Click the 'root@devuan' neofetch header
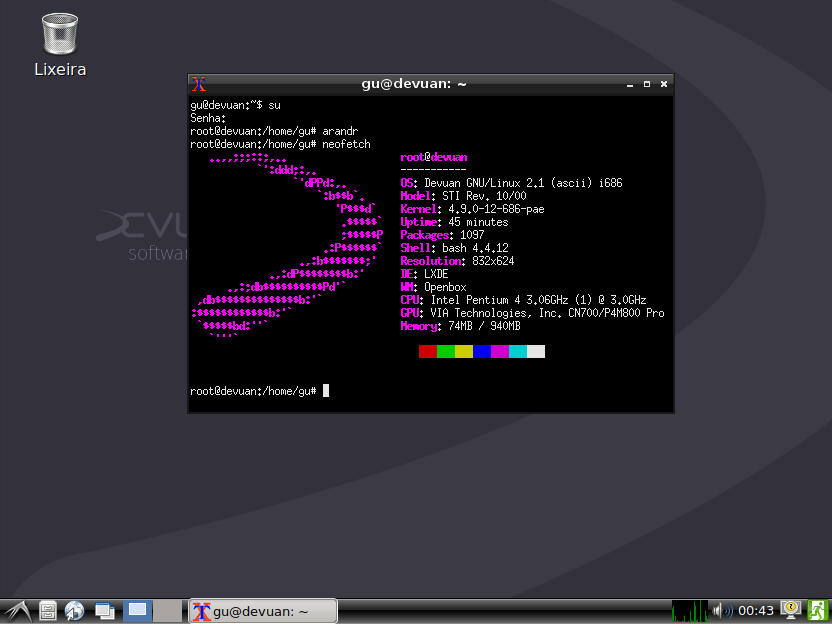The width and height of the screenshot is (832, 624). 434,157
